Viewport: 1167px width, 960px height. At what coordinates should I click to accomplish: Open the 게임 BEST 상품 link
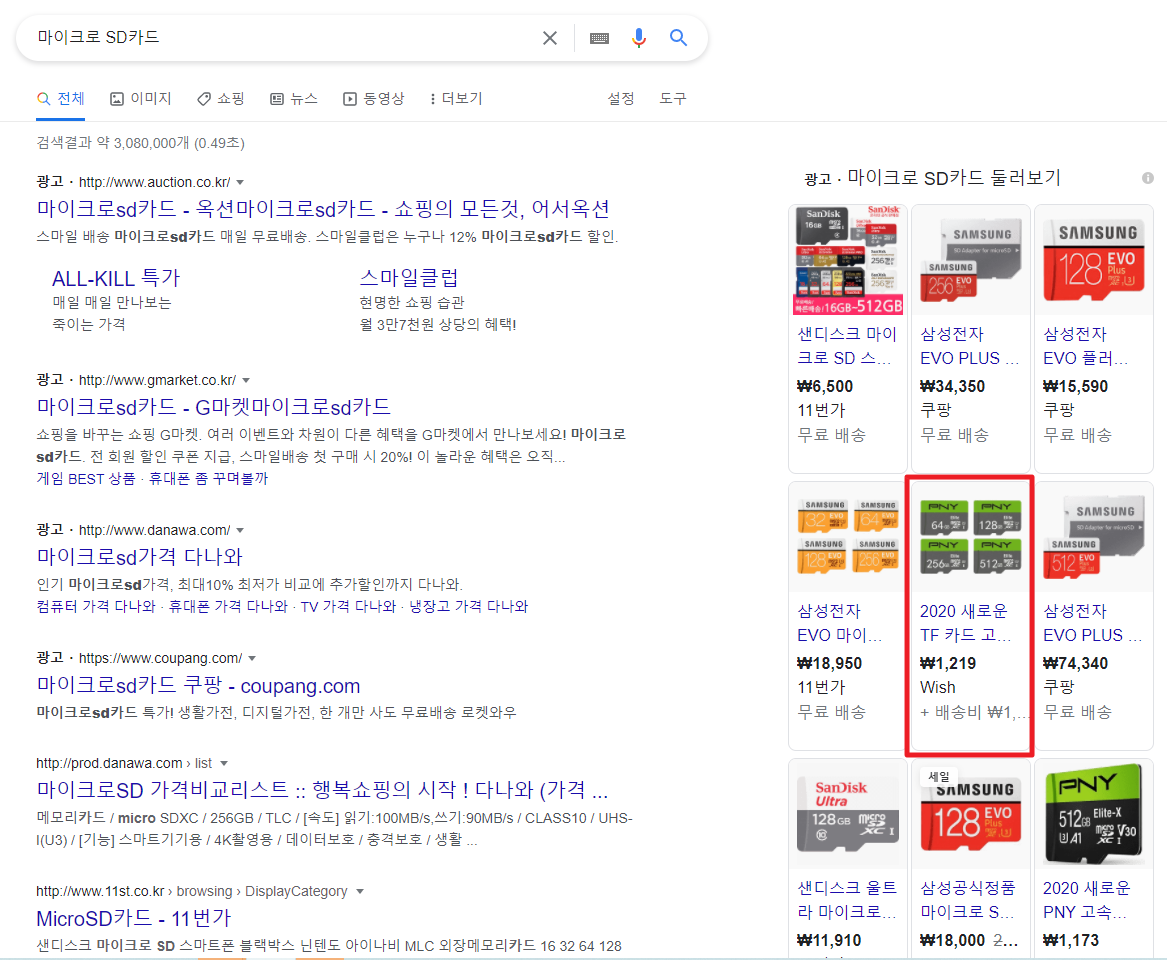pyautogui.click(x=86, y=479)
